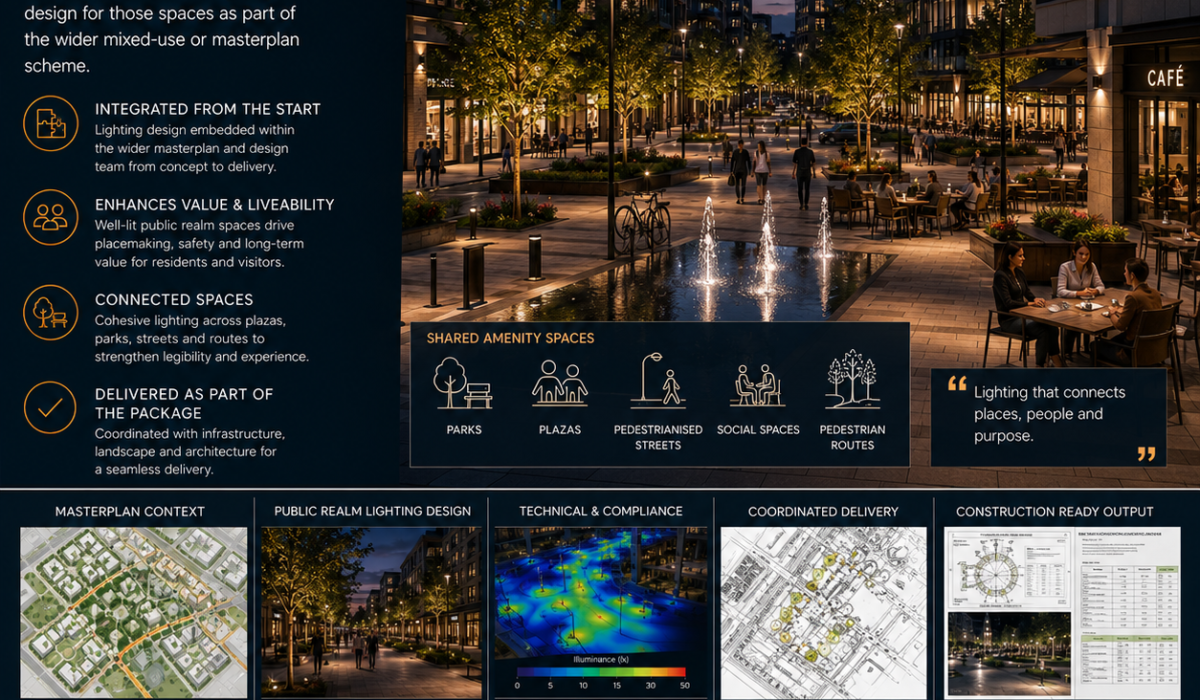Click the Technical & Compliance heading

(x=601, y=511)
